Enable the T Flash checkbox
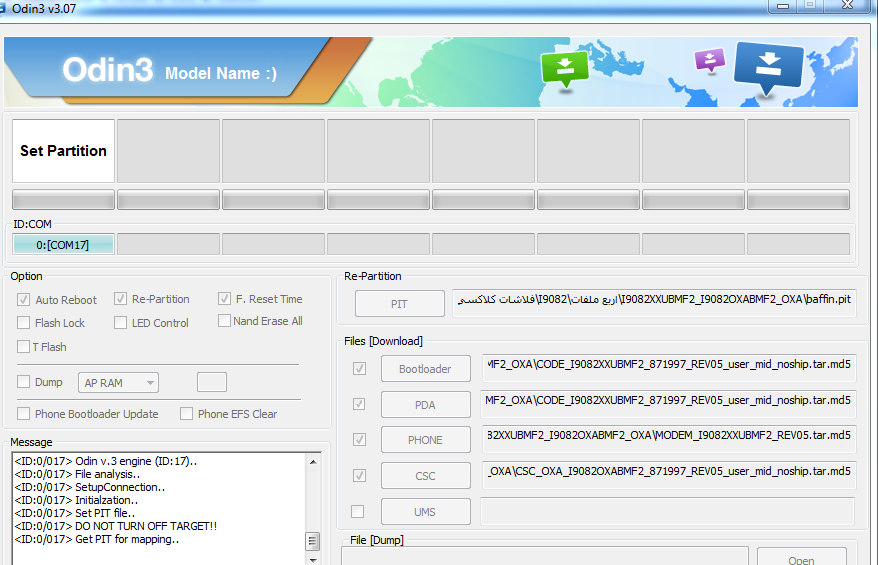878x565 pixels. [x=24, y=347]
